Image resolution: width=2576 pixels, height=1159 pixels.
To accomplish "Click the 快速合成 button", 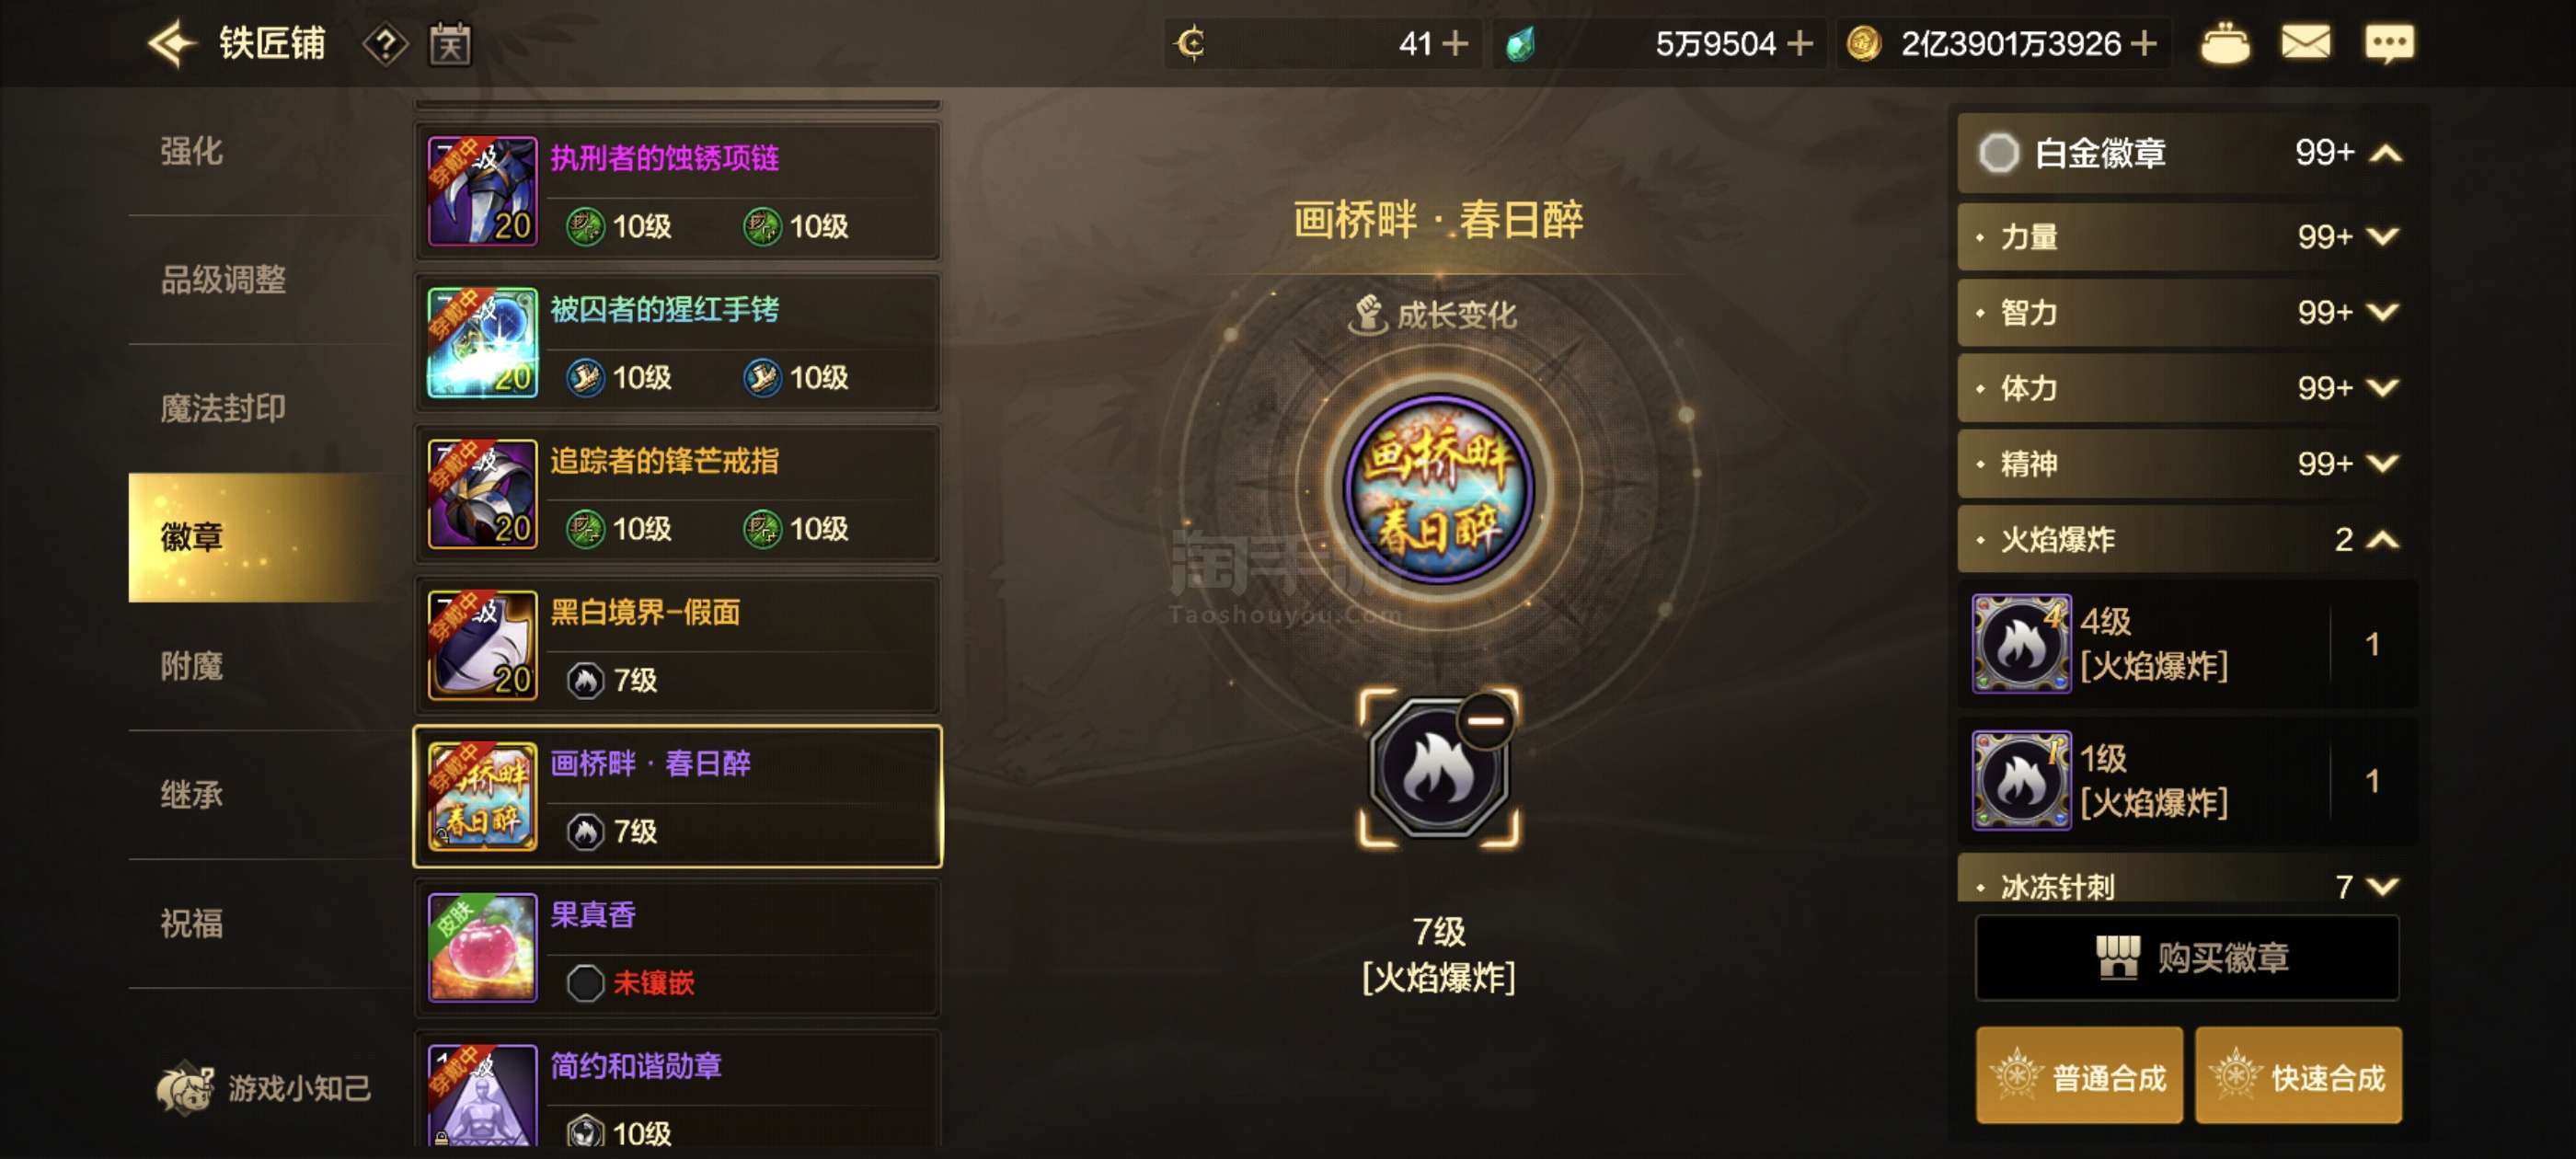I will (x=2297, y=1076).
